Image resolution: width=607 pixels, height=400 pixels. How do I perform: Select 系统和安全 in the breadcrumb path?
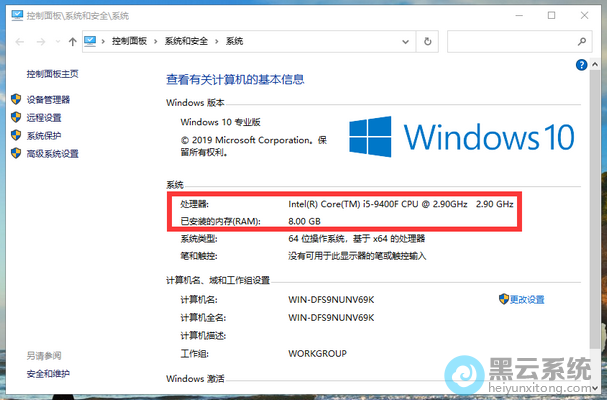[187, 42]
